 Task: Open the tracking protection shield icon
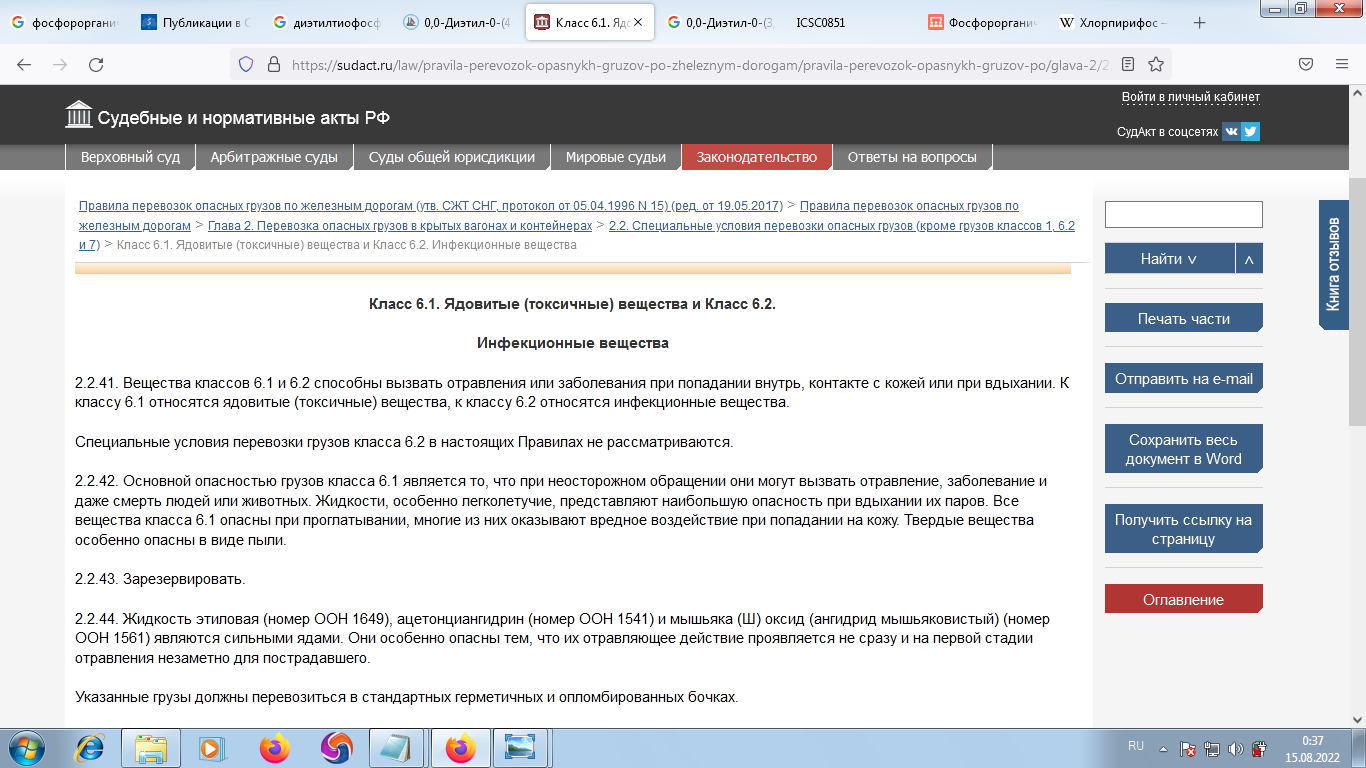(246, 65)
